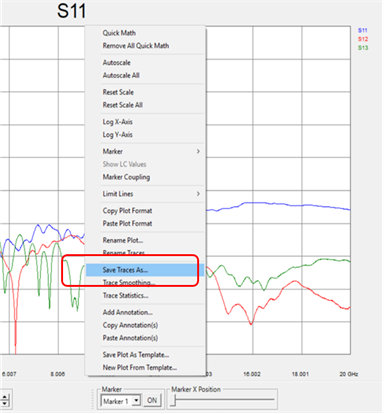This screenshot has height=414, width=384.
Task: Click the 20 GHz axis label
Action: (348, 374)
